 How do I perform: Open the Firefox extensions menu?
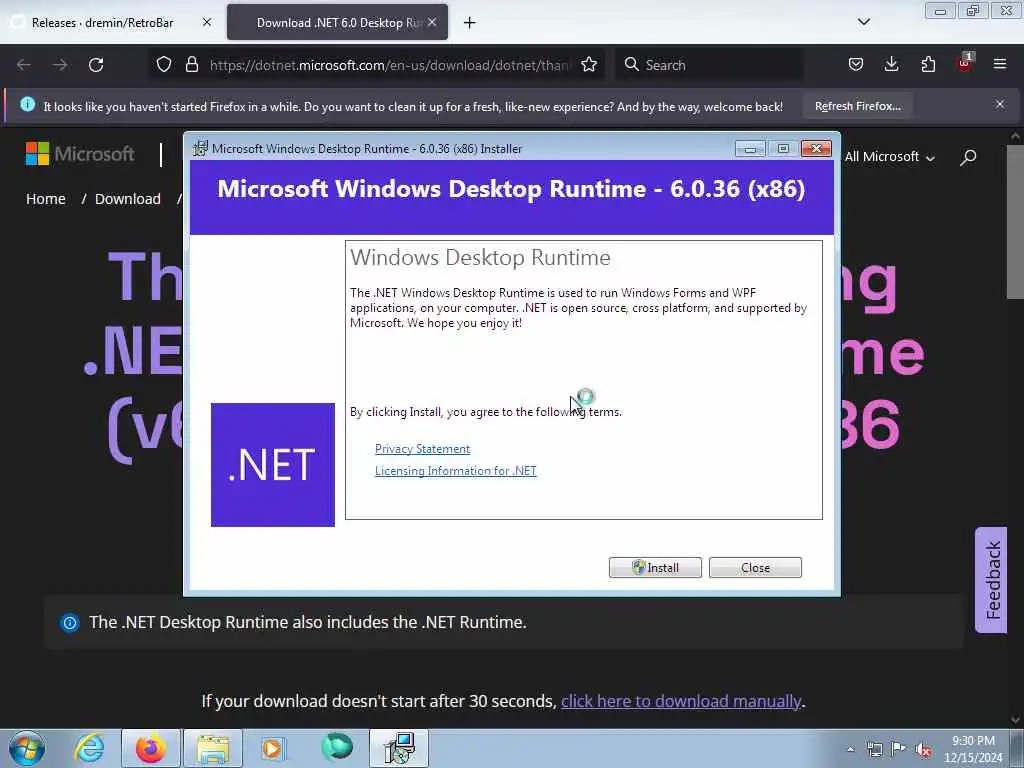tap(928, 65)
